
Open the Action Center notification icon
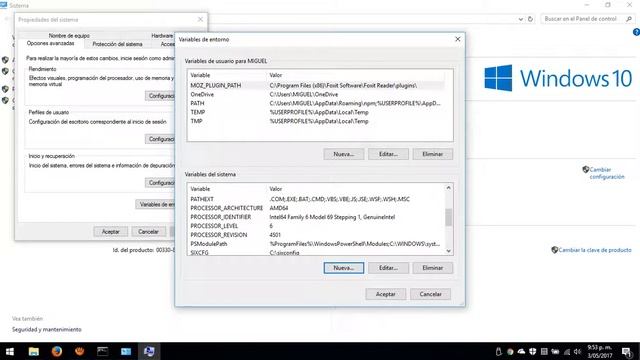pyautogui.click(x=627, y=351)
